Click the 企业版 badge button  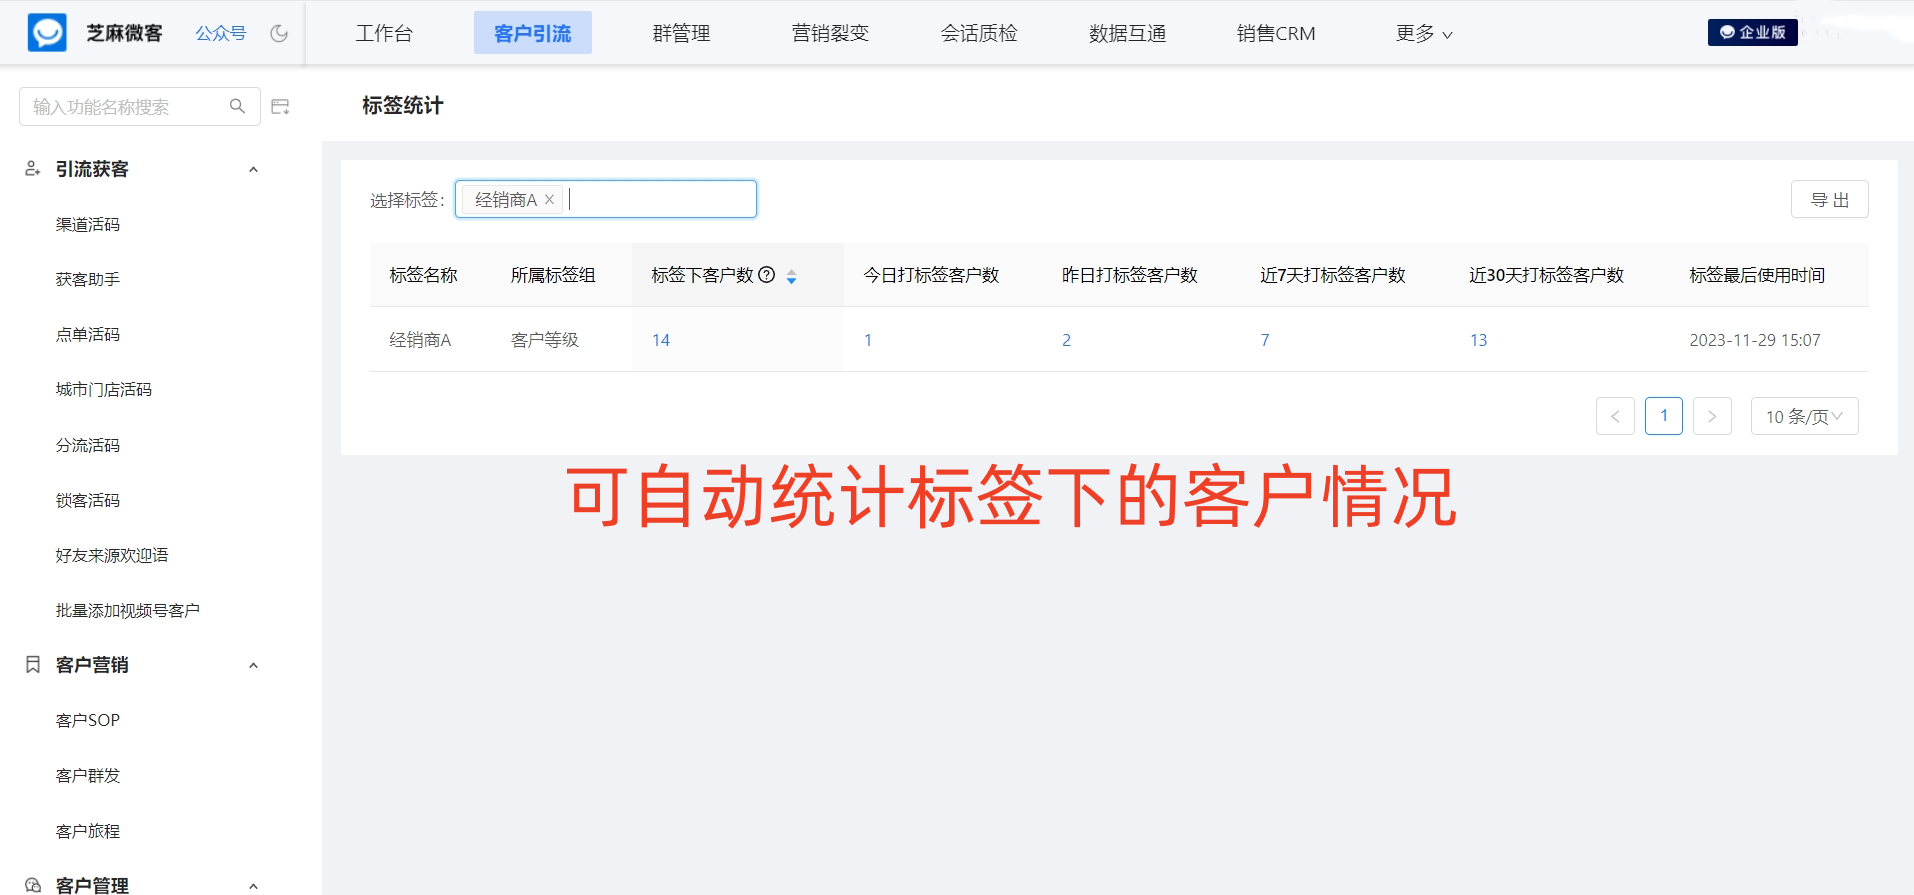click(x=1752, y=32)
